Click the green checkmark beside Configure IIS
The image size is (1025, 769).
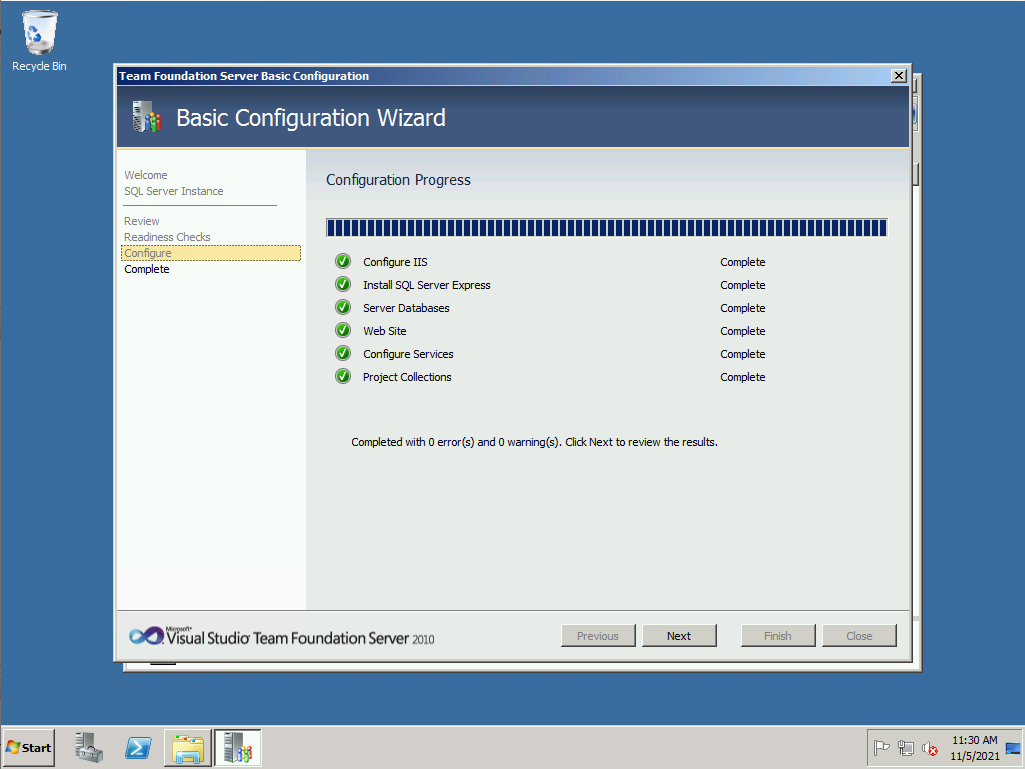click(x=343, y=262)
